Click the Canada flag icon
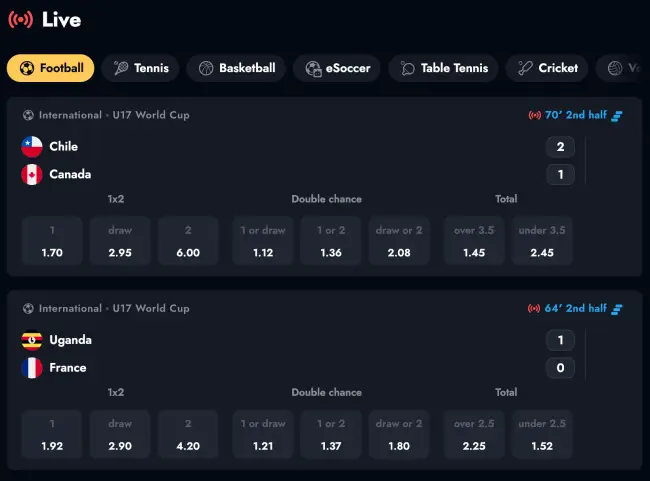650x481 pixels. [x=32, y=175]
